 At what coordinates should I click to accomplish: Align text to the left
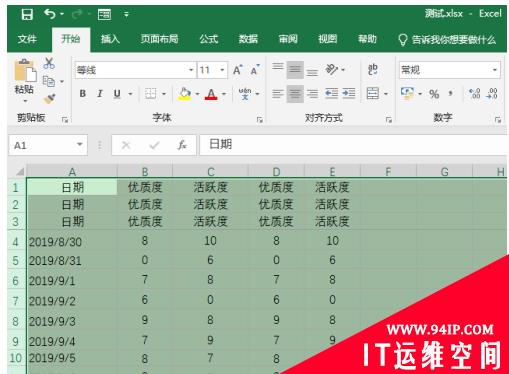click(278, 94)
